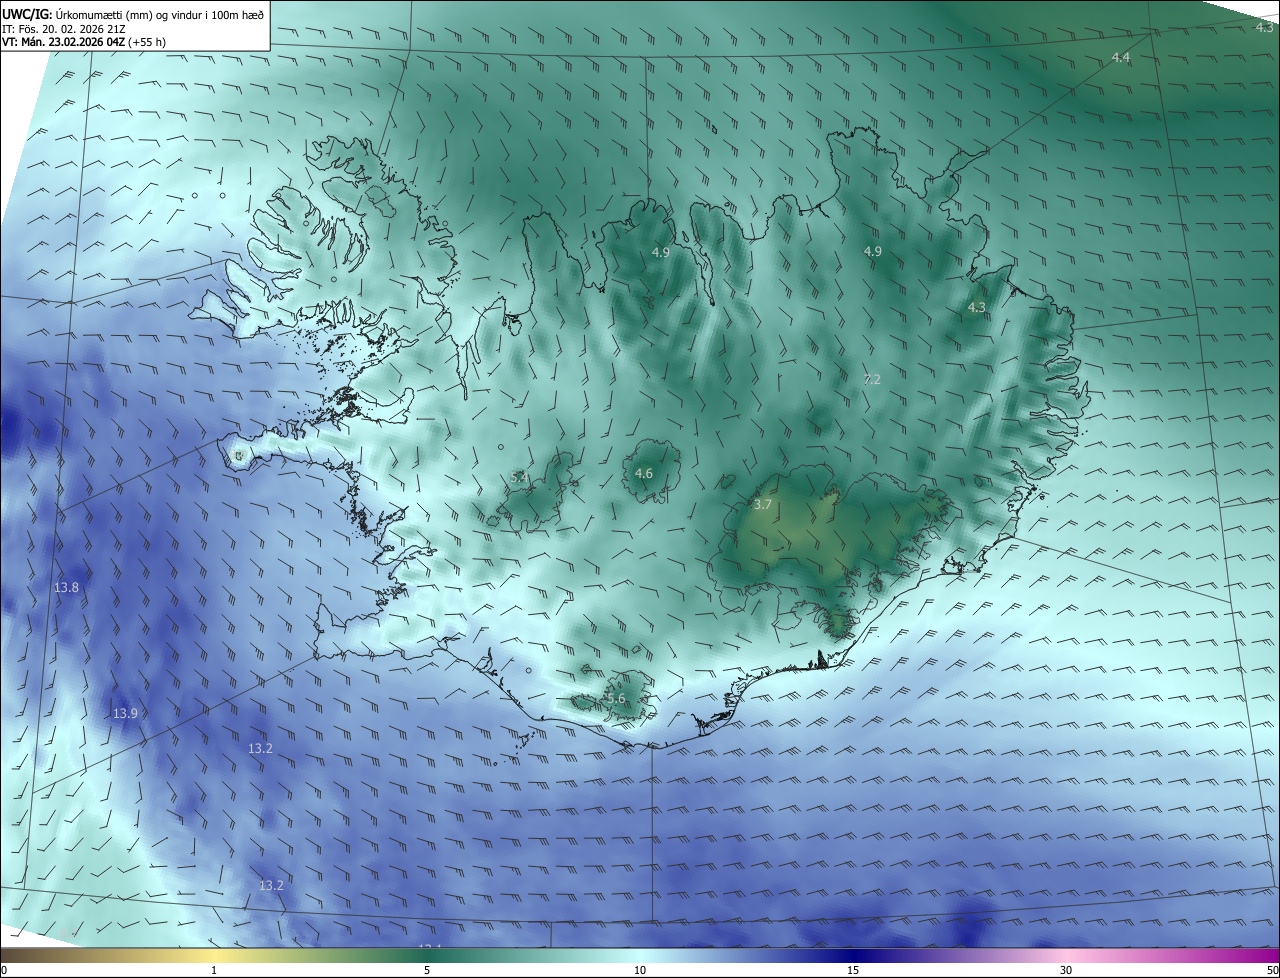Select the 'IT: Fös. 20. 02. 2026 21Z' line
Viewport: 1280px width, 978px height.
pos(64,29)
